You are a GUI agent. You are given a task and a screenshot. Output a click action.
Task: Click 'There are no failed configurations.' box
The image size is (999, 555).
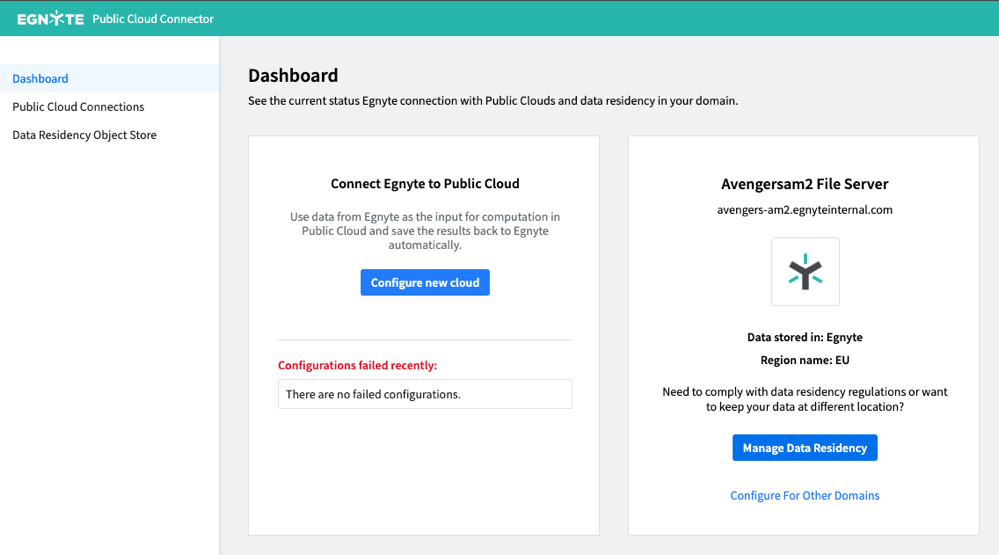coord(425,394)
